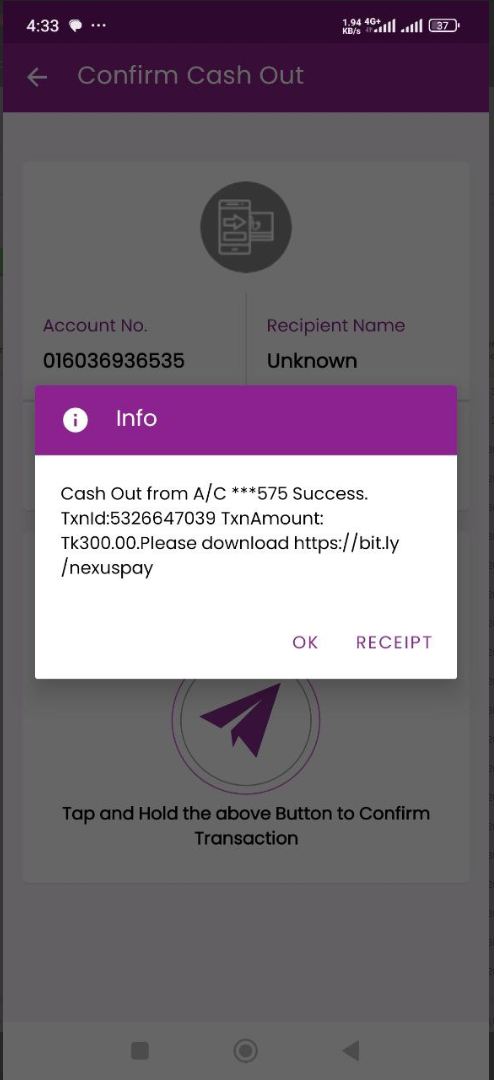Viewport: 494px width, 1080px height.
Task: Select account number 016036936535
Action: 114,360
